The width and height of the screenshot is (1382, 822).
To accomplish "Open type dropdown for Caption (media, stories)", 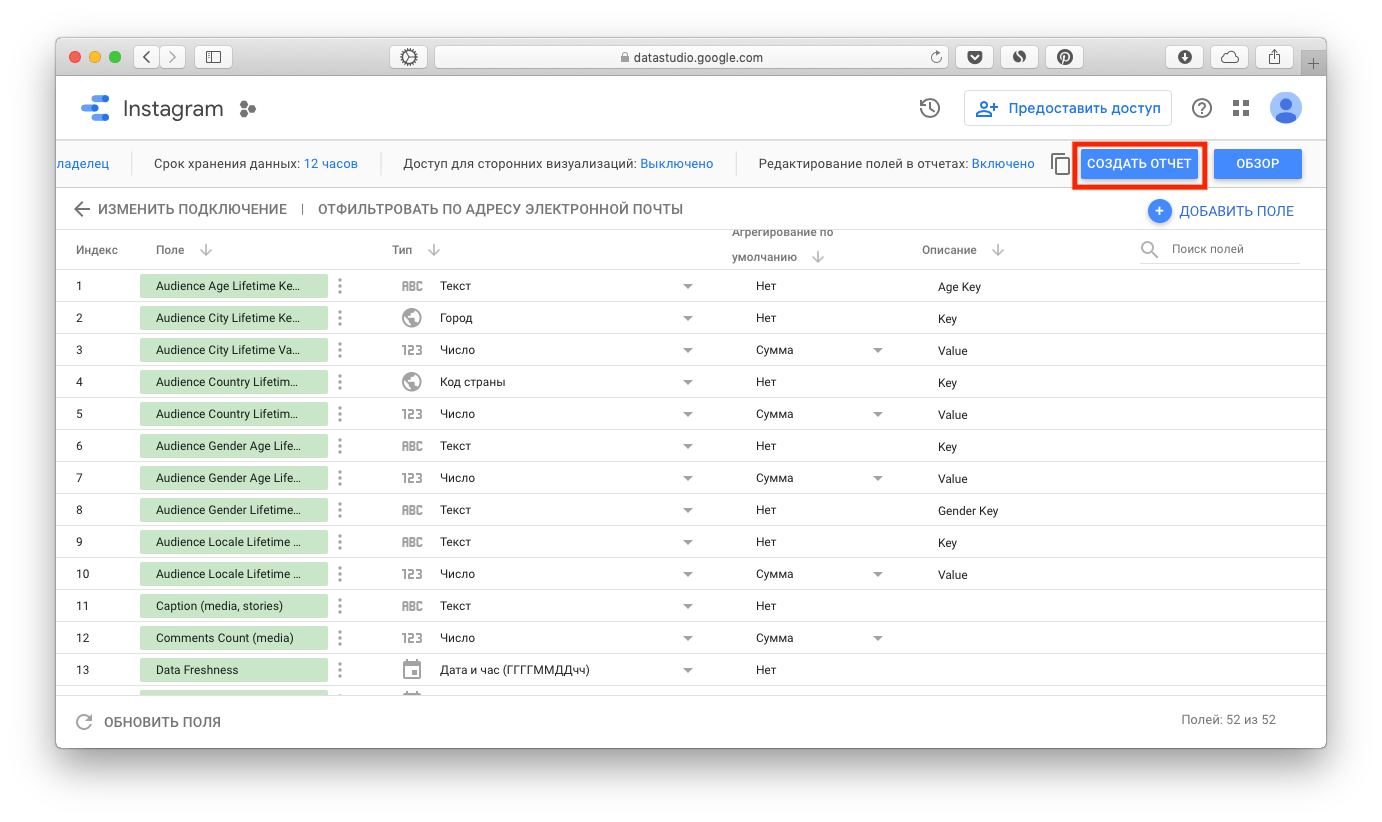I will [x=687, y=606].
